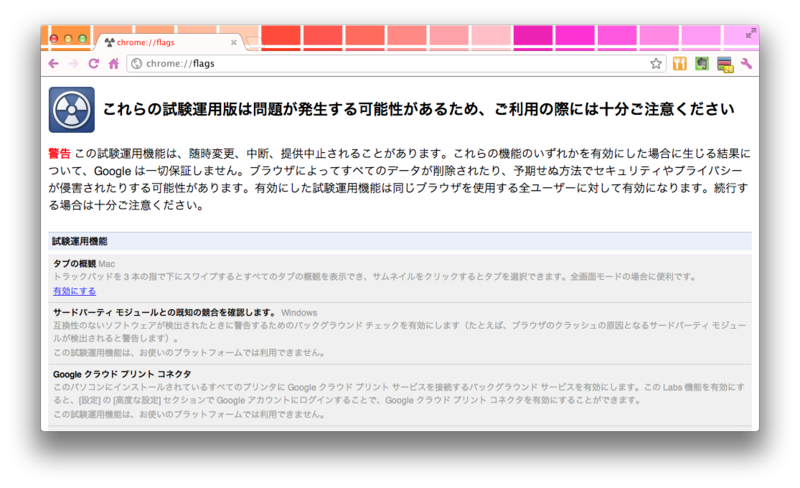Focus the address bar showing chrome://flags

tap(395, 64)
